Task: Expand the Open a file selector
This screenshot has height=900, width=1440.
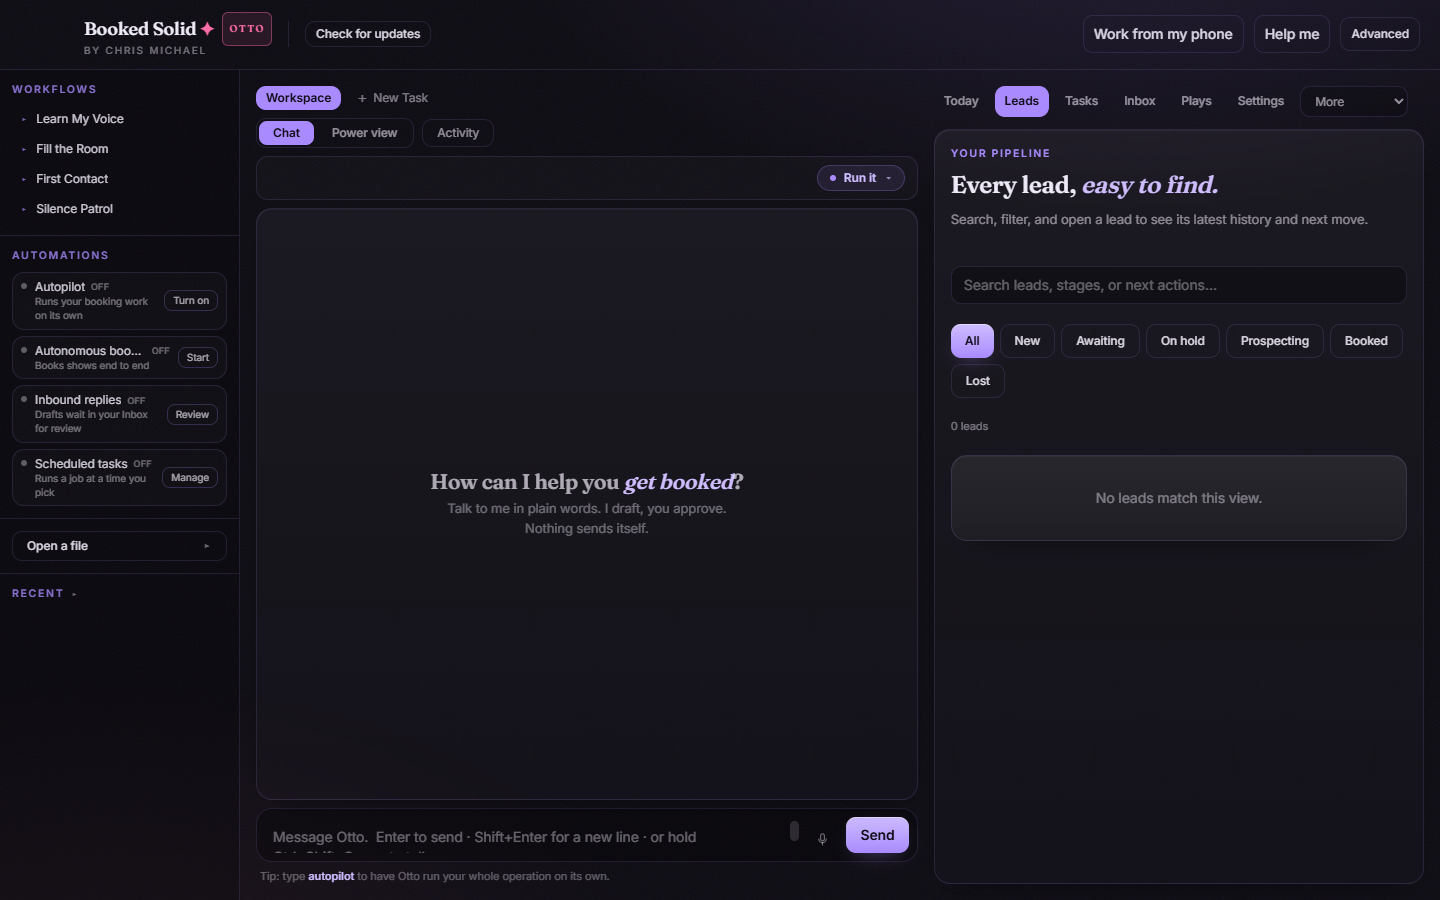Action: (x=119, y=546)
